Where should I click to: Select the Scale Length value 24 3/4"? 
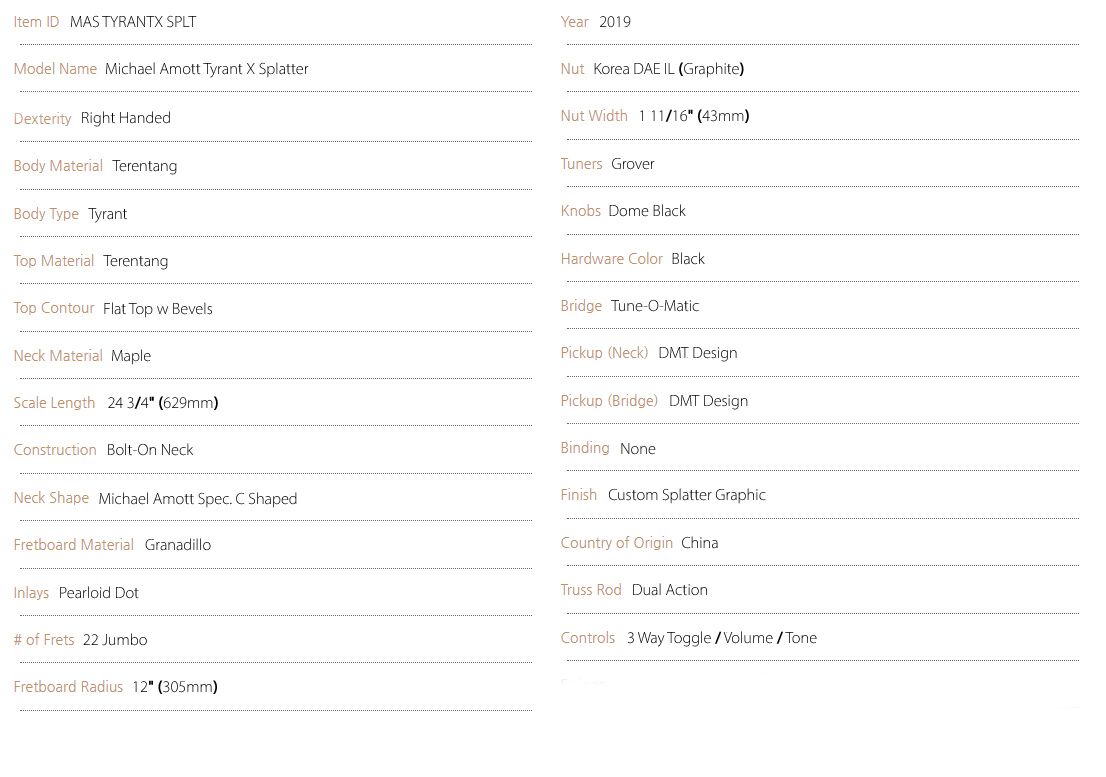pos(130,403)
